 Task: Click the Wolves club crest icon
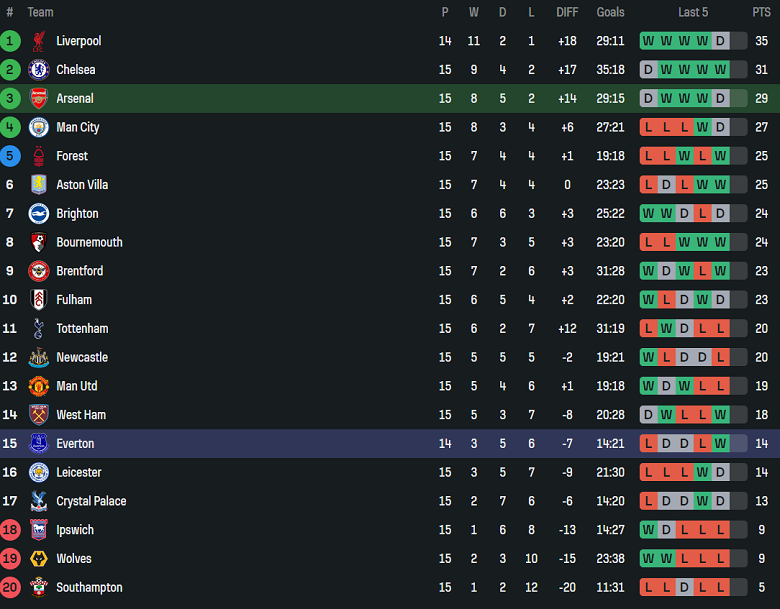(39, 559)
